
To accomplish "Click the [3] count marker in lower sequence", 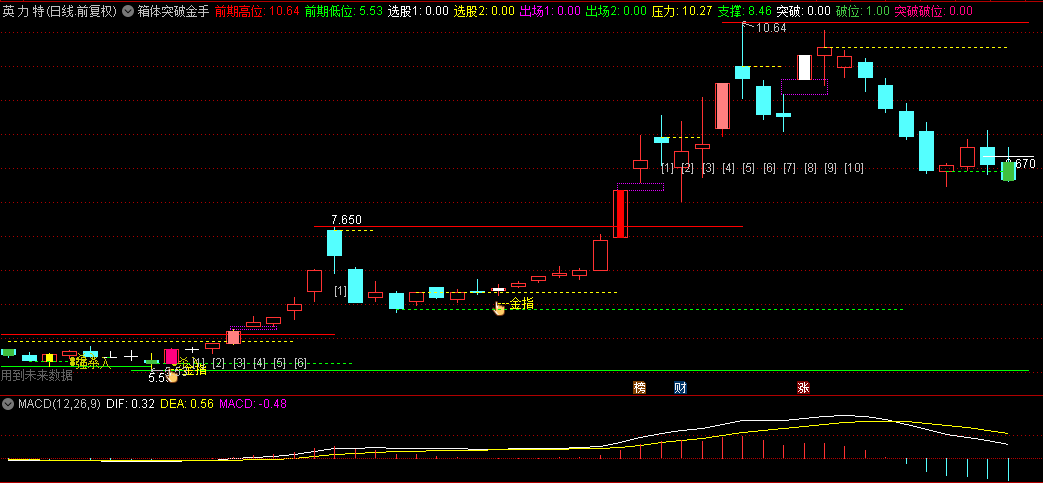I will pos(239,363).
